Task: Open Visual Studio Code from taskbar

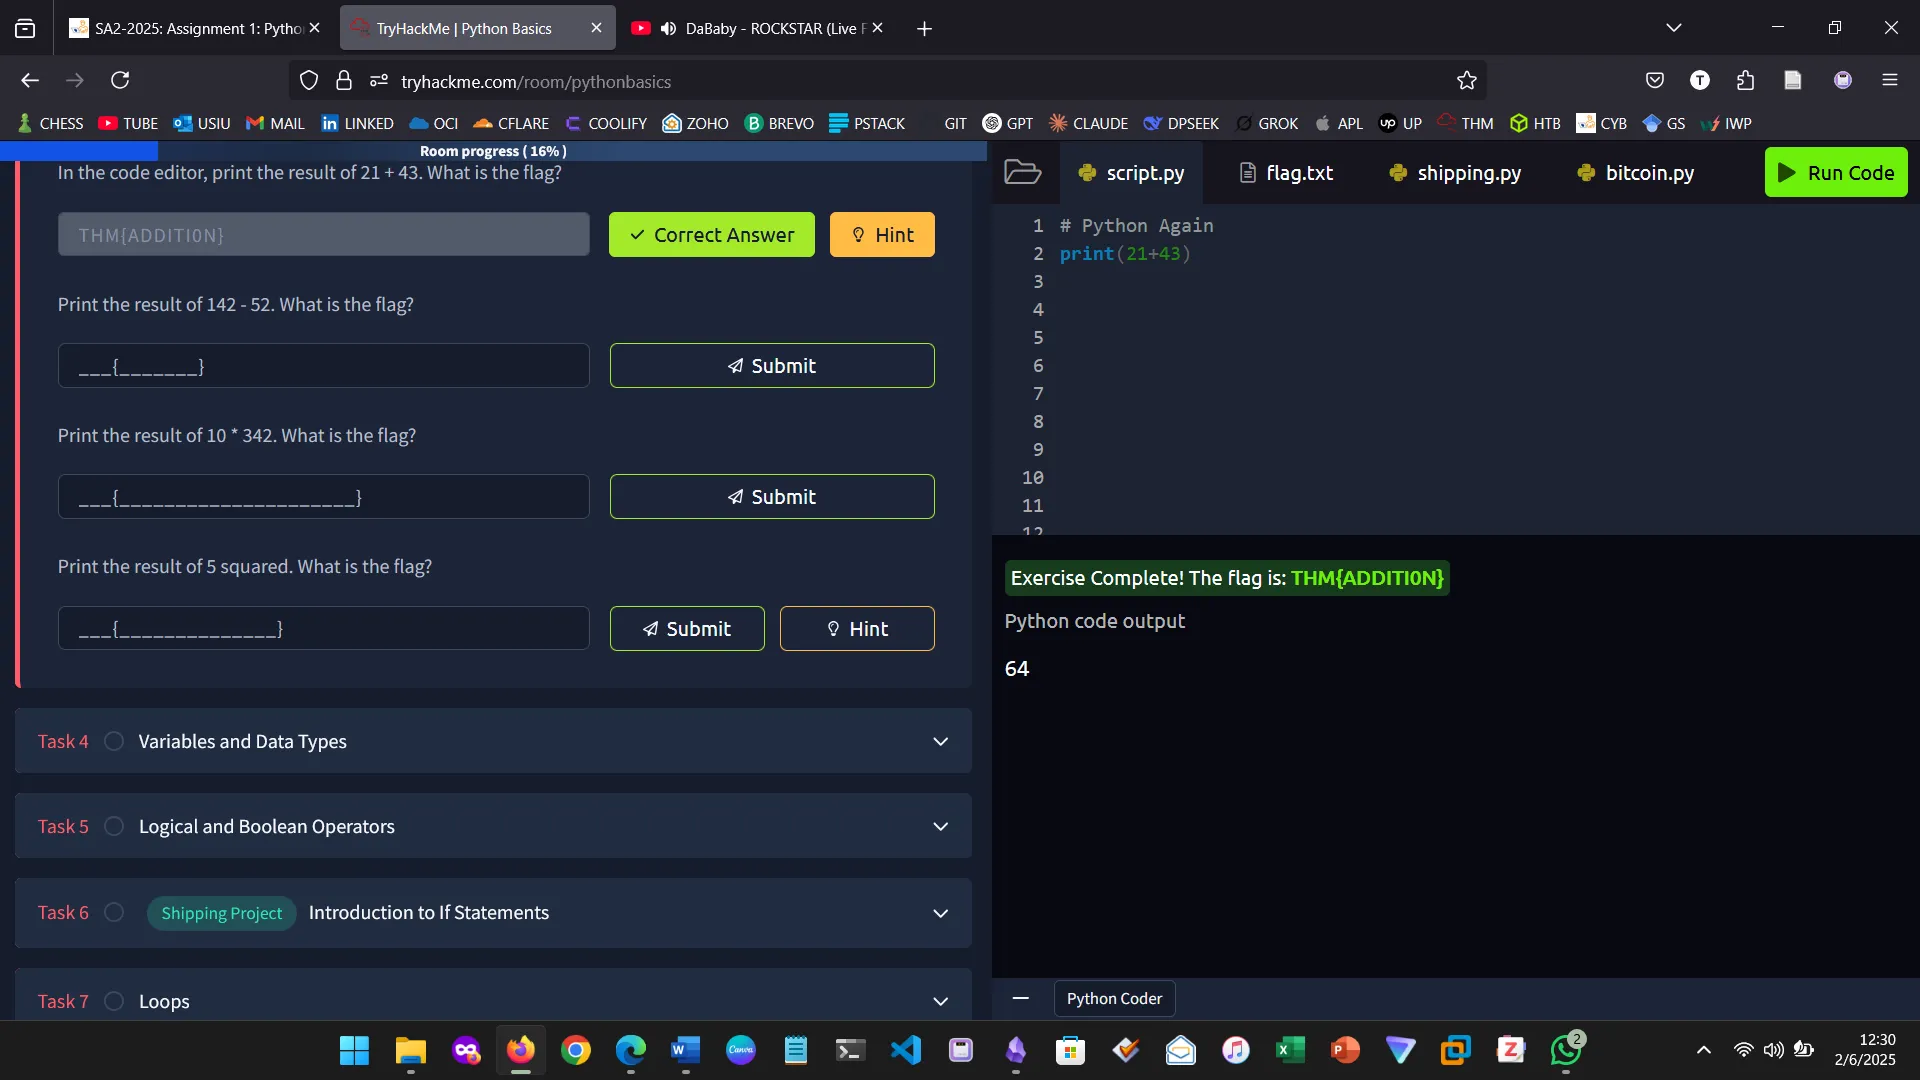Action: pos(906,1050)
